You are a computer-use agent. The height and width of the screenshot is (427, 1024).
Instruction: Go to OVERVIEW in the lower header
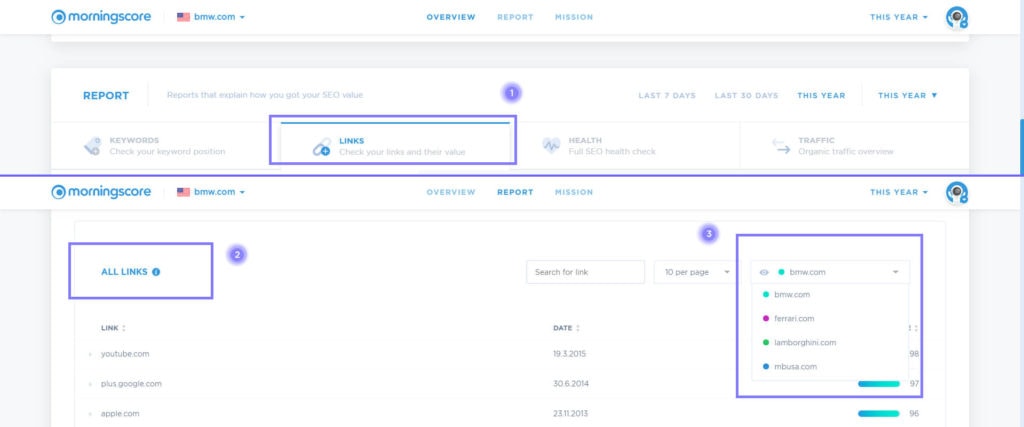pyautogui.click(x=451, y=192)
